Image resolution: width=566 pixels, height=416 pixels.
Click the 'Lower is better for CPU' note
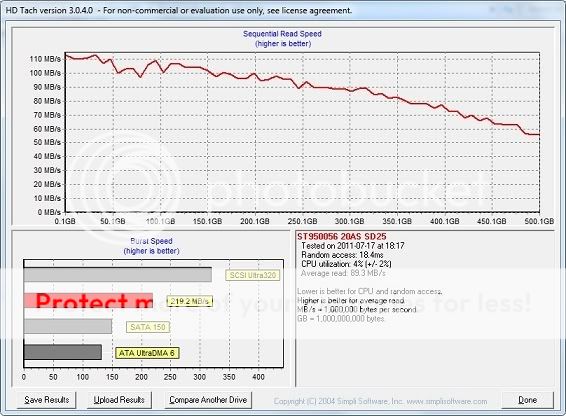tap(369, 291)
